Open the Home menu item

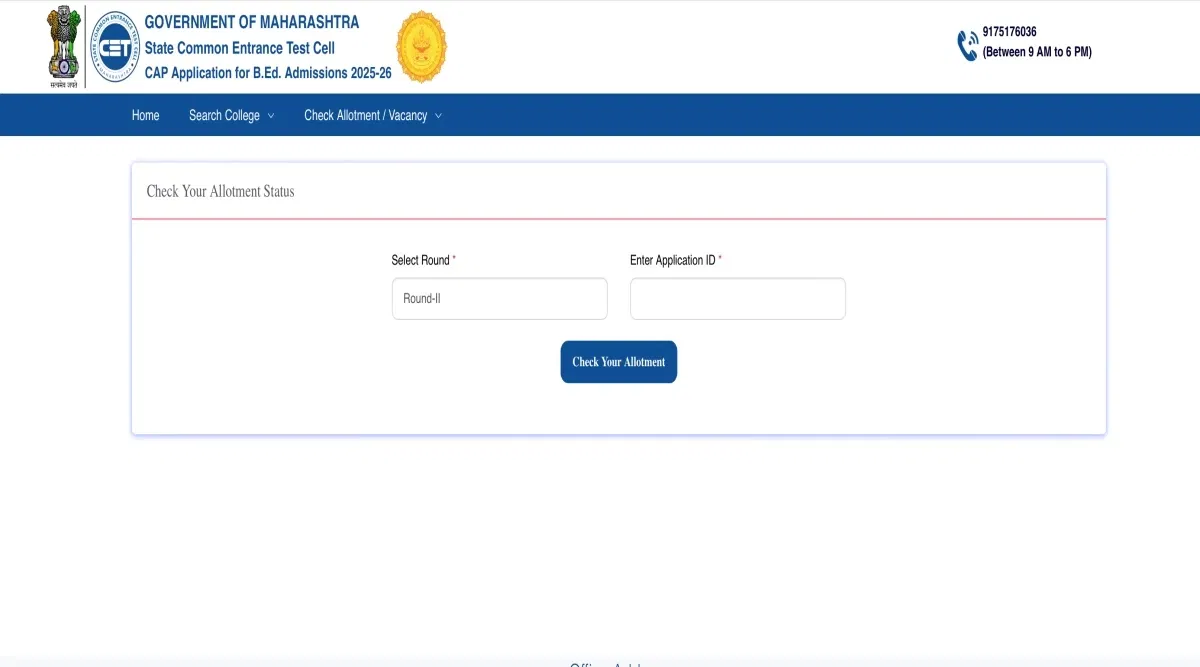(x=146, y=115)
